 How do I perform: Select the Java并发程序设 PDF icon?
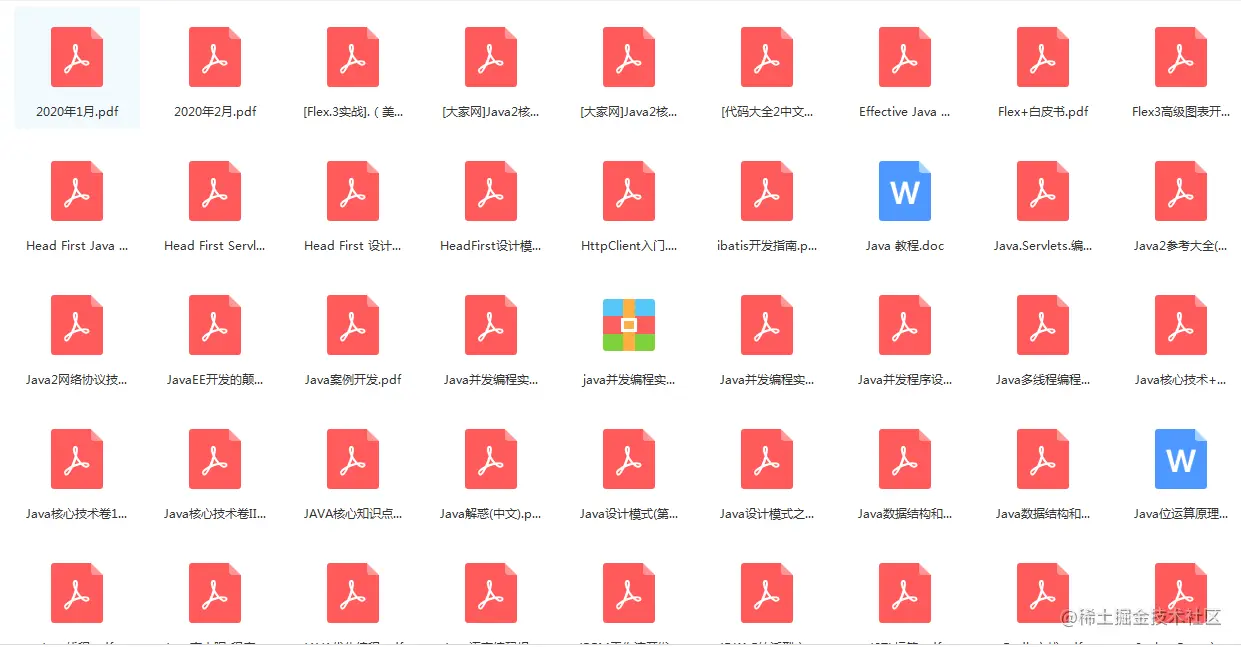point(905,325)
